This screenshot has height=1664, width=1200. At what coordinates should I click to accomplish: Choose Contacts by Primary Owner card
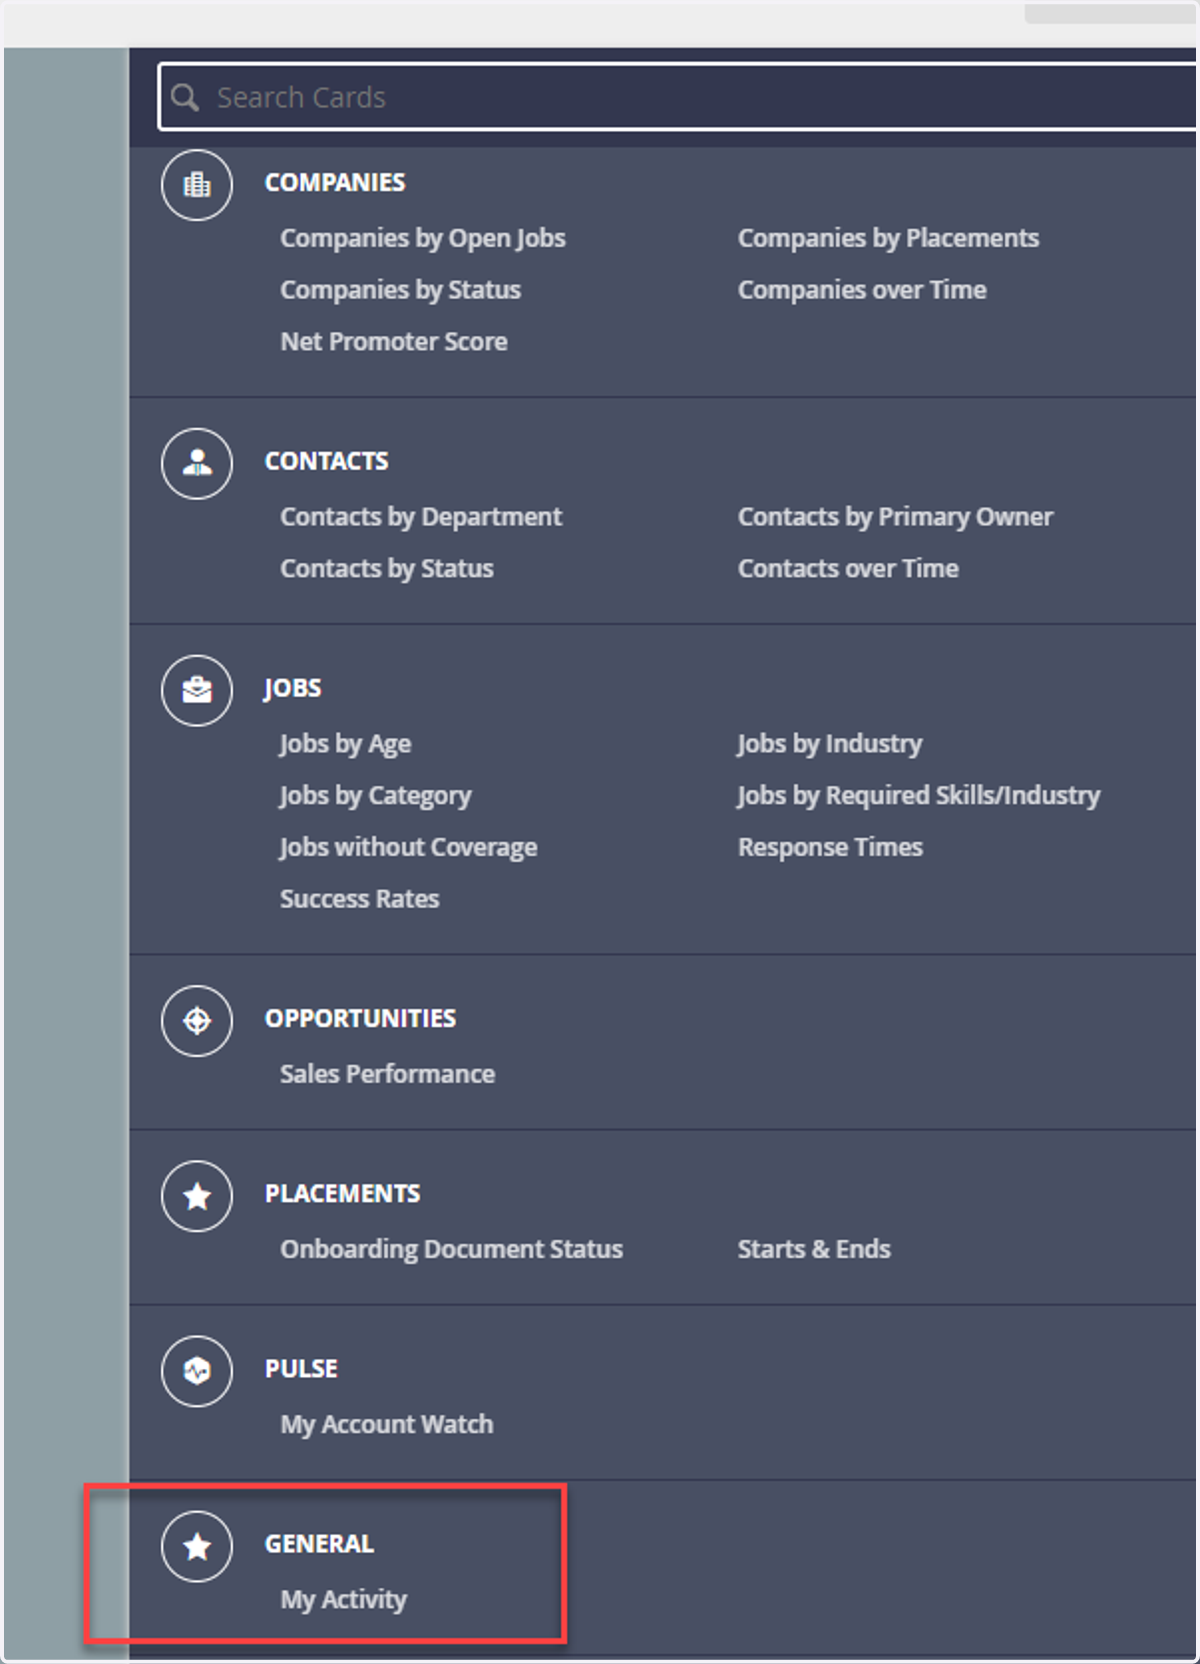tap(895, 517)
